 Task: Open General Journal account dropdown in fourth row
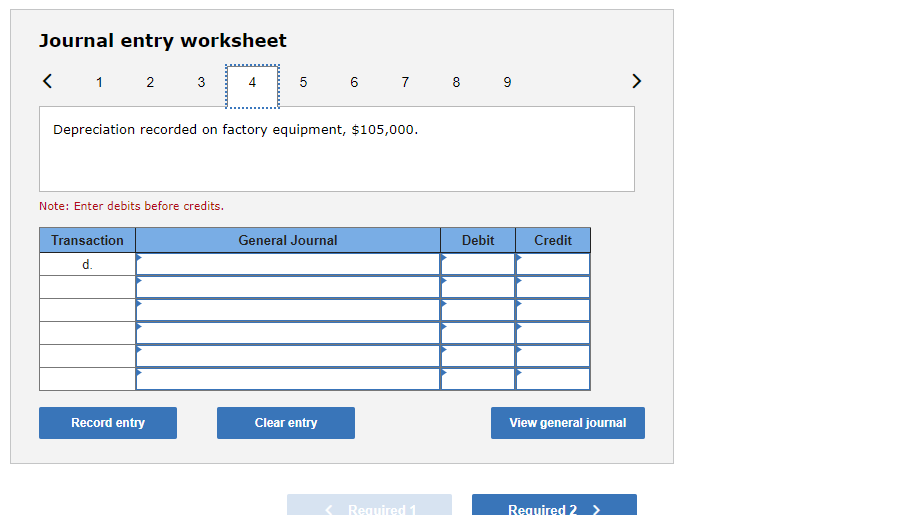point(288,333)
